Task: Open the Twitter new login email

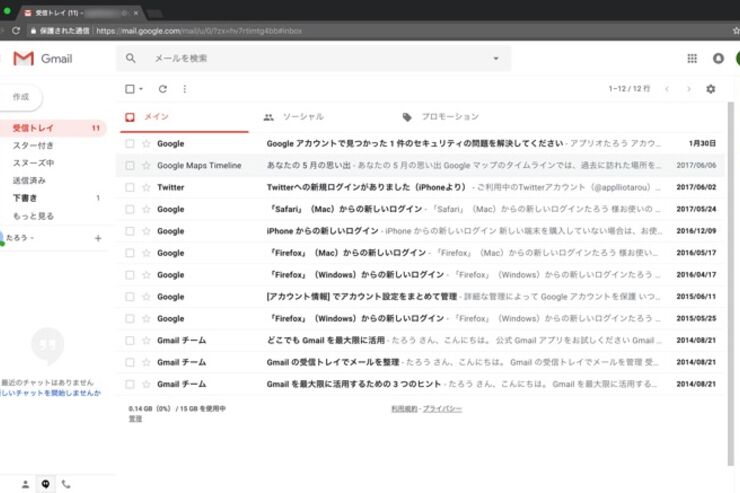Action: [420, 187]
